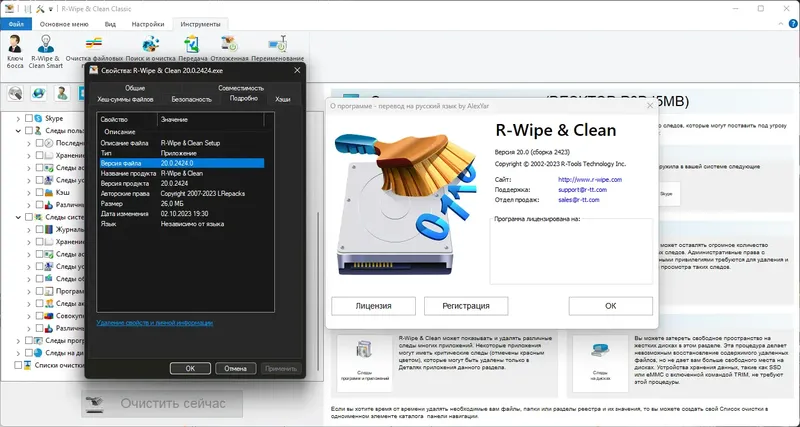Screen dimensions: 800x427
Task: Tick the Последн... checkbox
Action: (39, 143)
